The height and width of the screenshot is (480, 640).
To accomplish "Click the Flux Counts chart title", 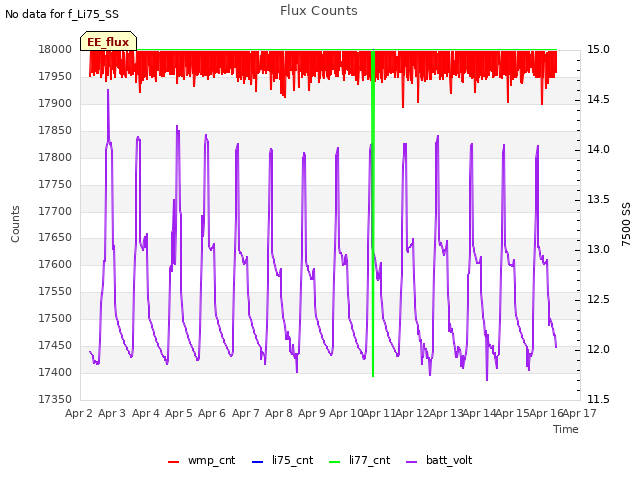I will 319,11.
